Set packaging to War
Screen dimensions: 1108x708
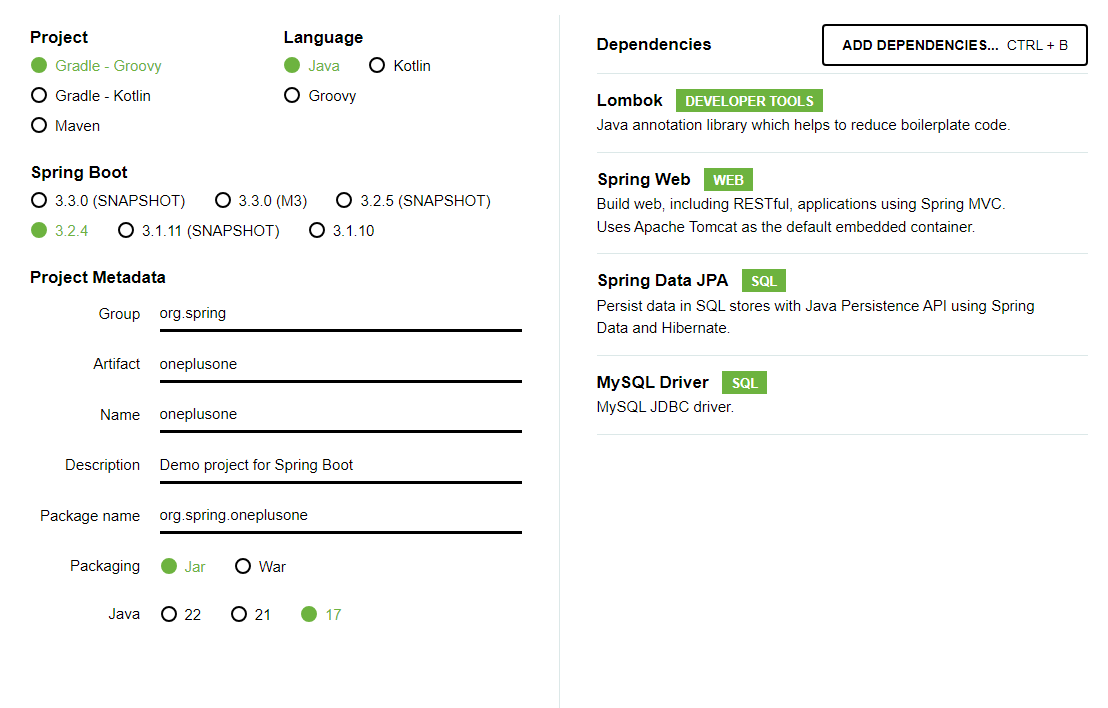261,567
